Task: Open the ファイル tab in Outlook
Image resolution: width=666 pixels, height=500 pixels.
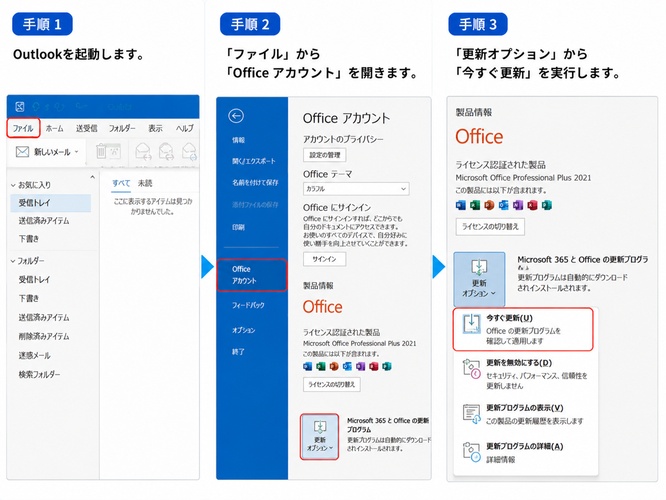Action: pyautogui.click(x=23, y=128)
